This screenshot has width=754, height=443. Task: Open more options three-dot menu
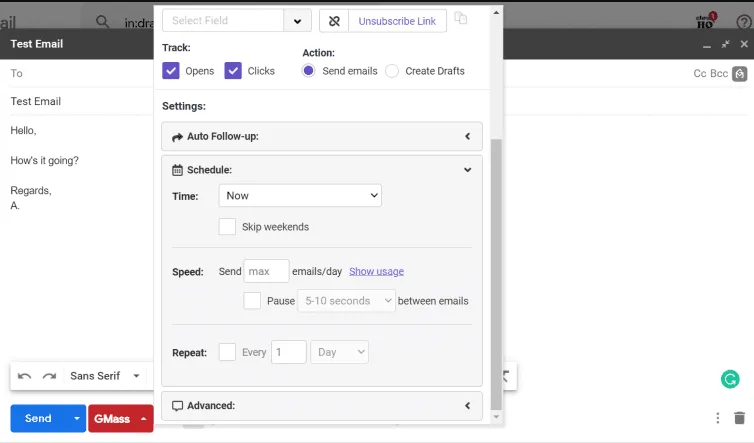(x=717, y=418)
